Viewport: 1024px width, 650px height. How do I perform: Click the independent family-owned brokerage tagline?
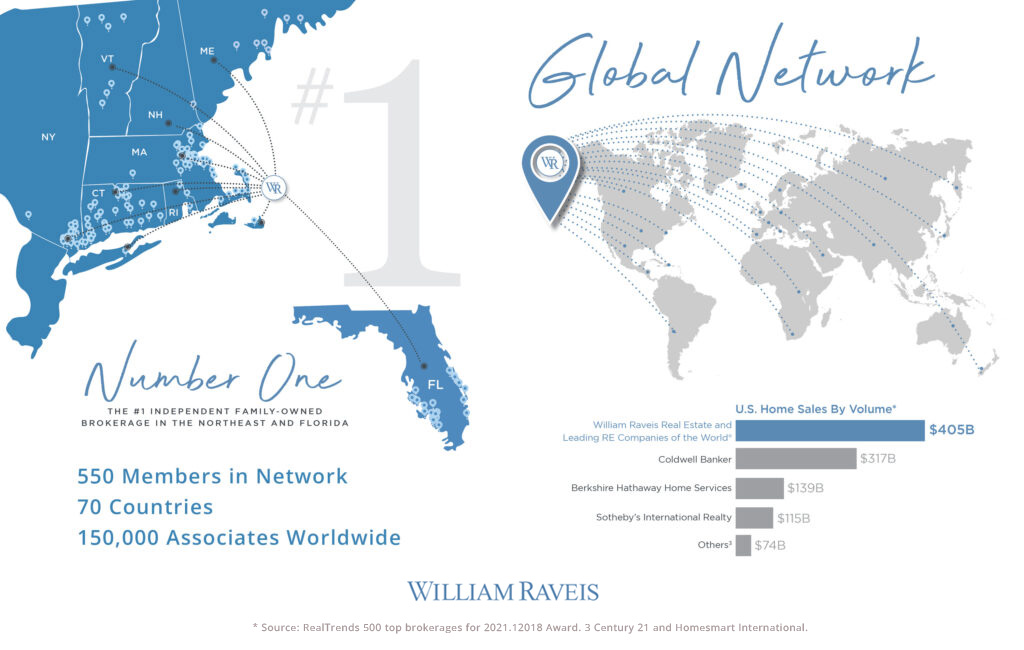pos(215,417)
